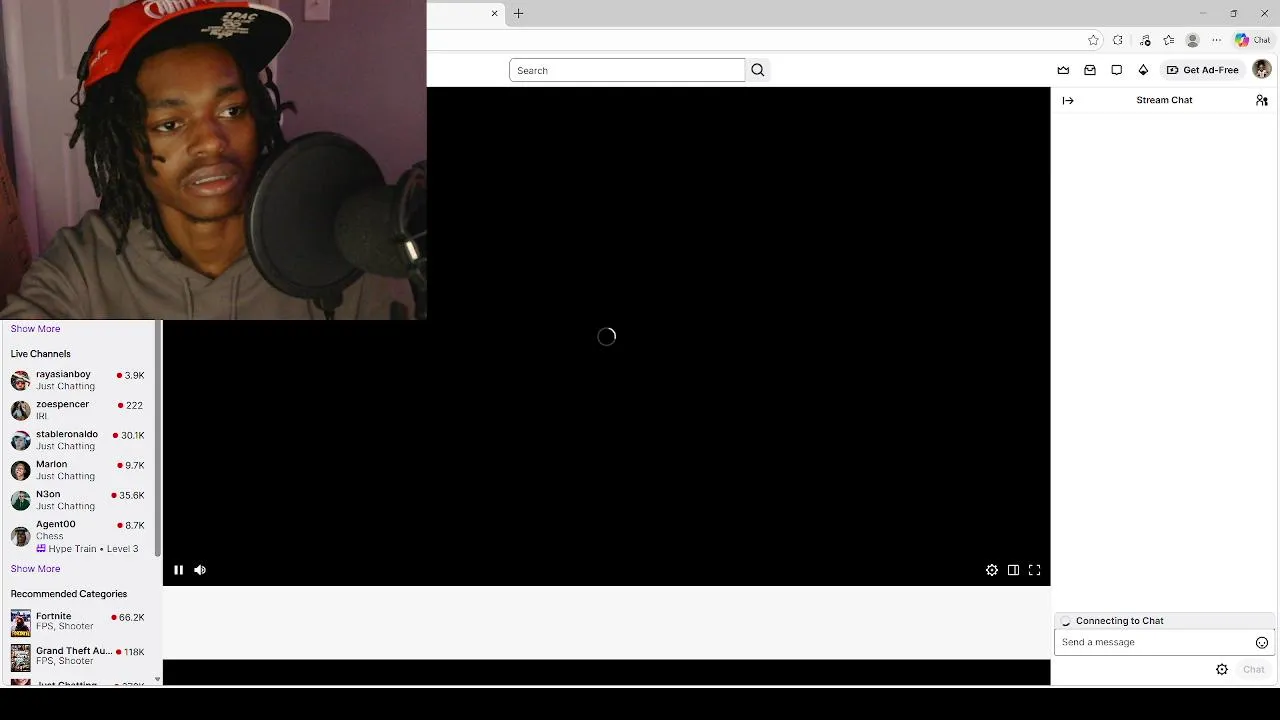This screenshot has height=720, width=1280.
Task: Open the Grand Theft Auto category
Action: [x=78, y=656]
